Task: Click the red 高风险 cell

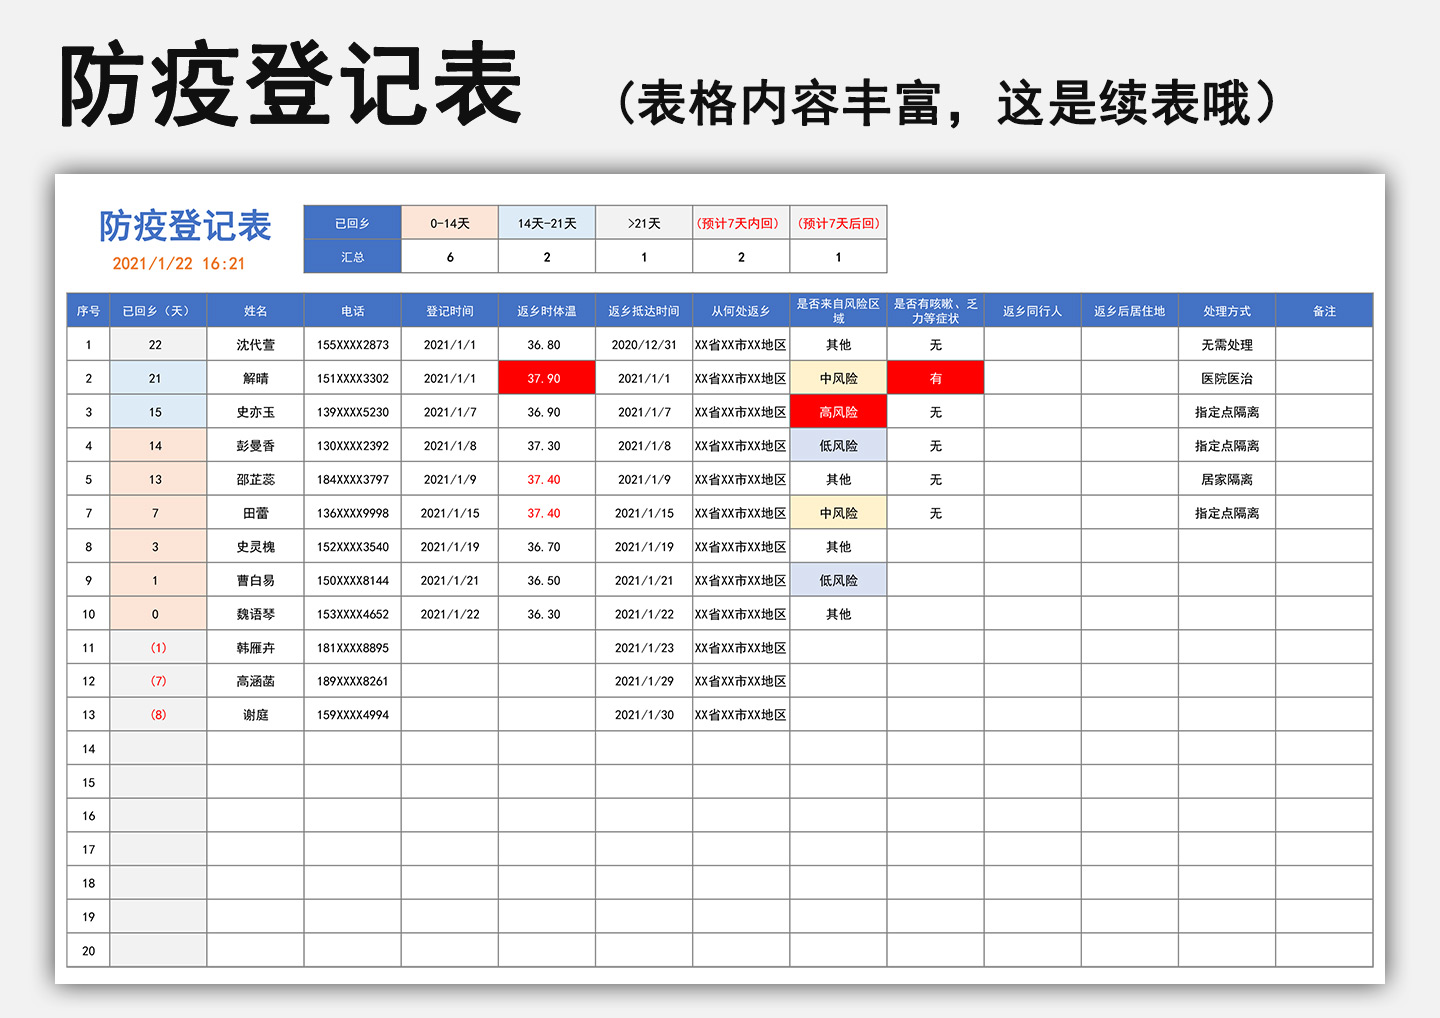Action: (838, 412)
